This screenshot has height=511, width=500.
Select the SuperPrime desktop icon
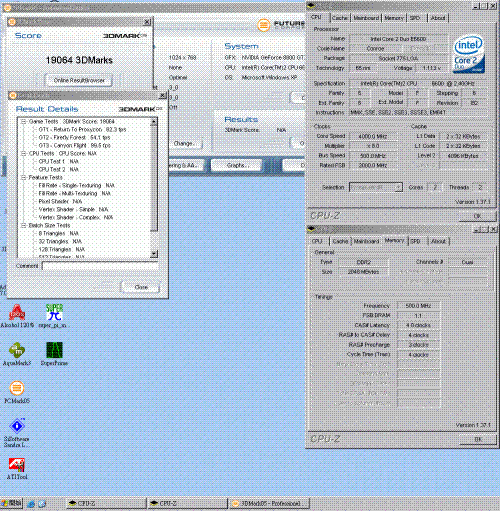pyautogui.click(x=54, y=354)
